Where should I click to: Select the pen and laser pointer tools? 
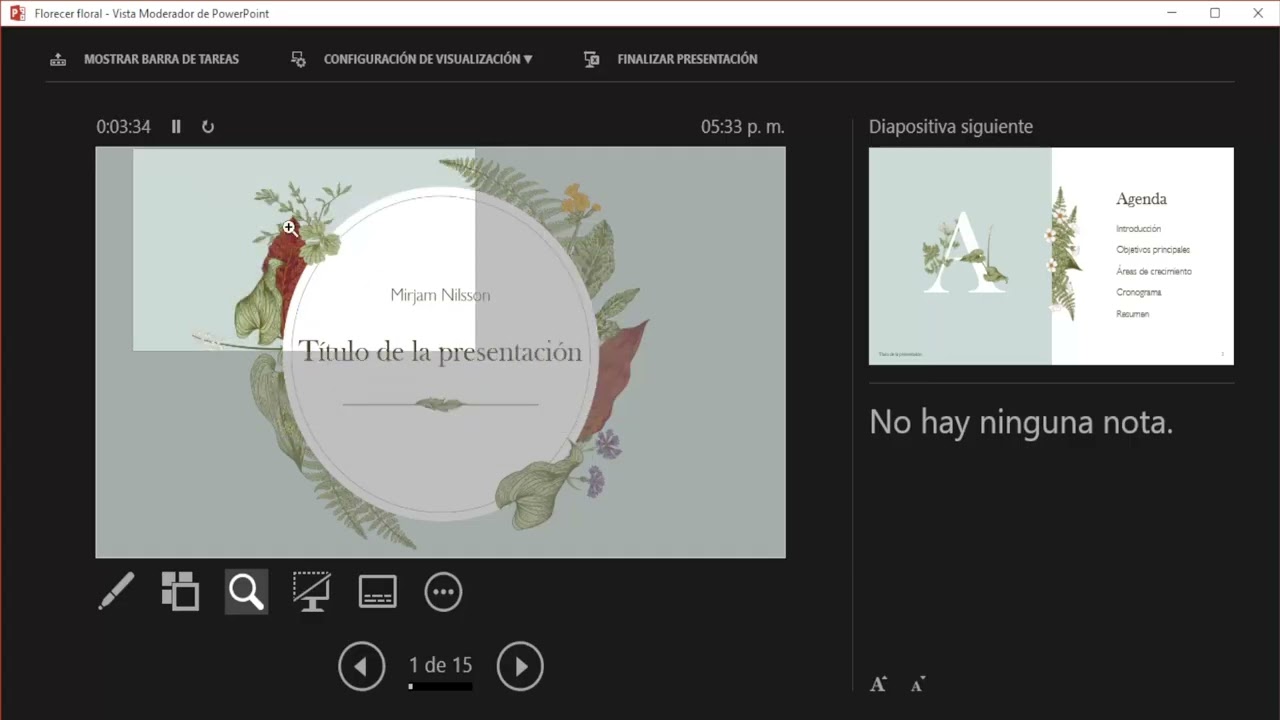coord(116,592)
